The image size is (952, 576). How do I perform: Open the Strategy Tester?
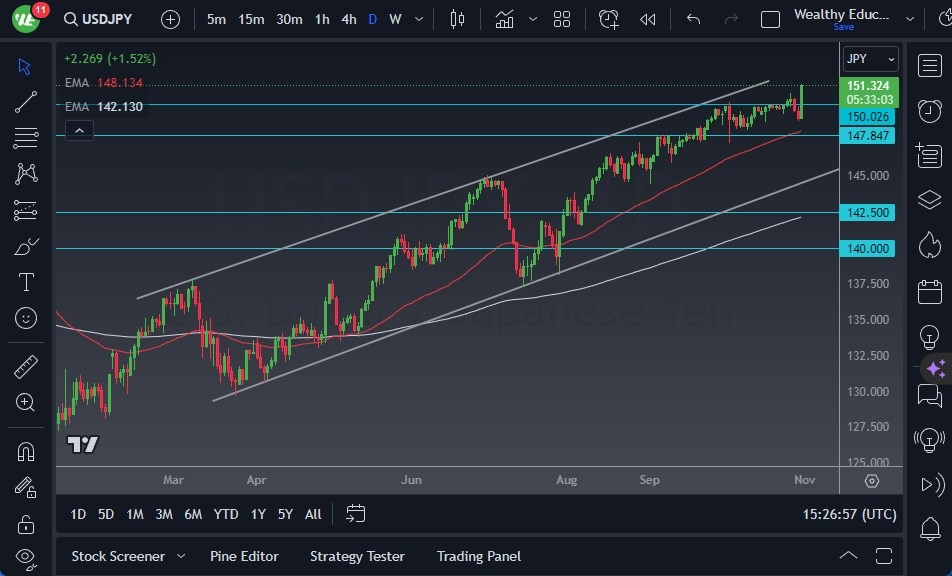tap(357, 556)
